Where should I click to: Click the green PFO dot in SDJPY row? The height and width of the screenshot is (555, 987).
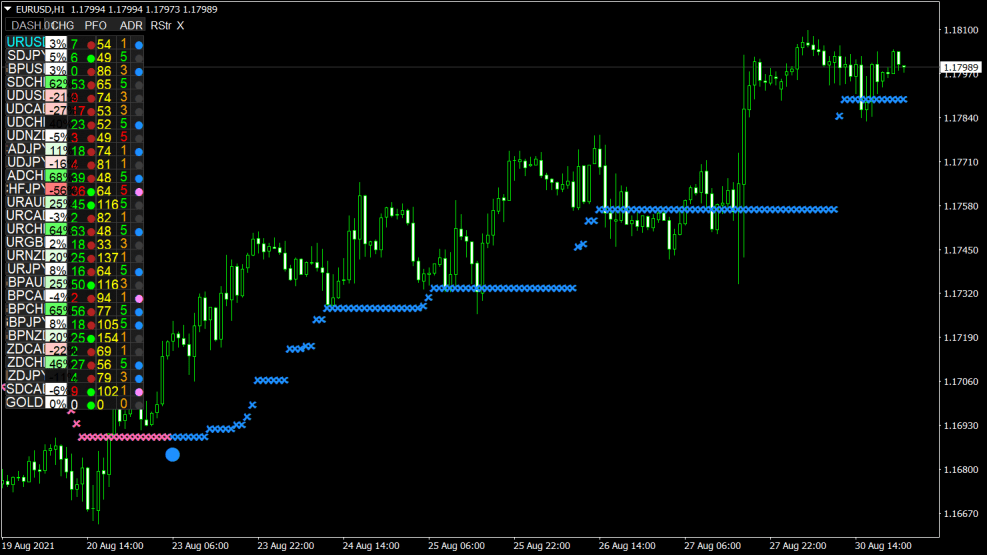pos(91,59)
